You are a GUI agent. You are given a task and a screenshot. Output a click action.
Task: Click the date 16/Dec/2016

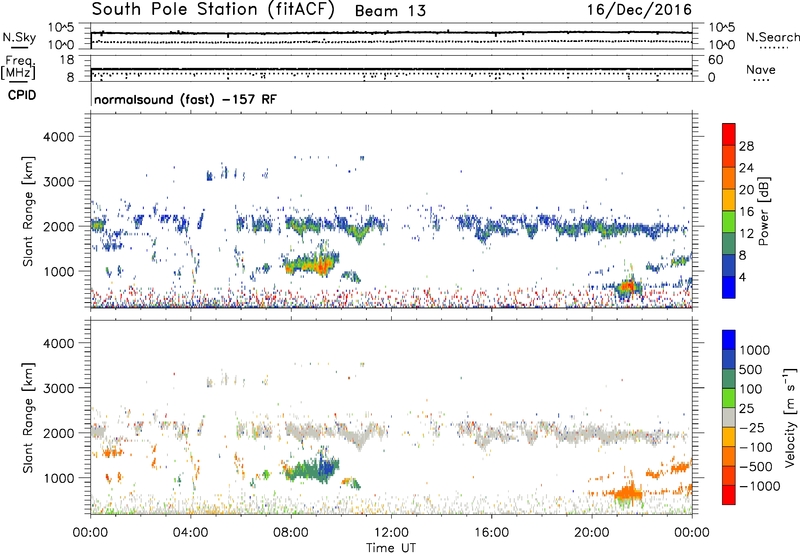click(x=639, y=10)
